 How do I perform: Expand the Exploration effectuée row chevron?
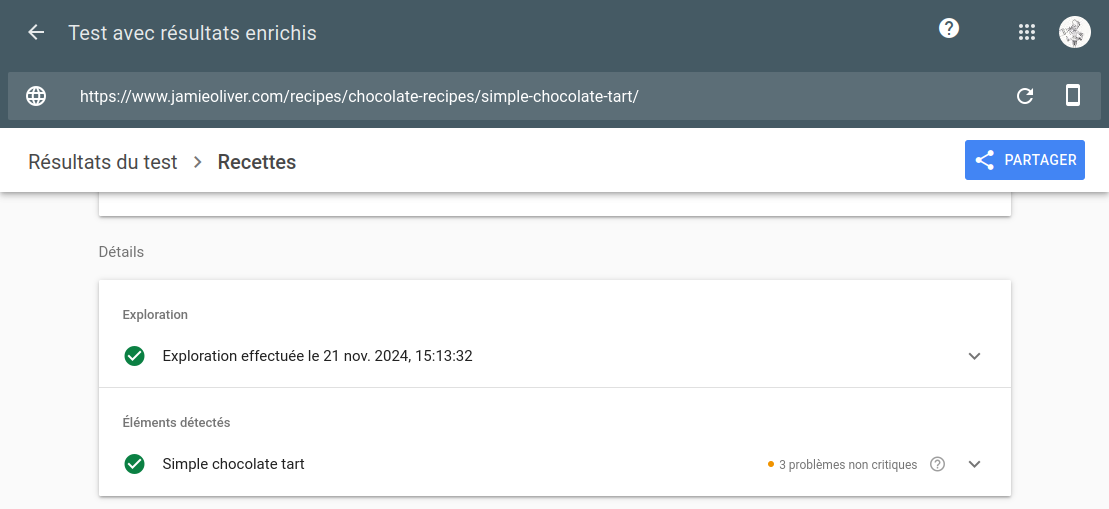click(974, 356)
